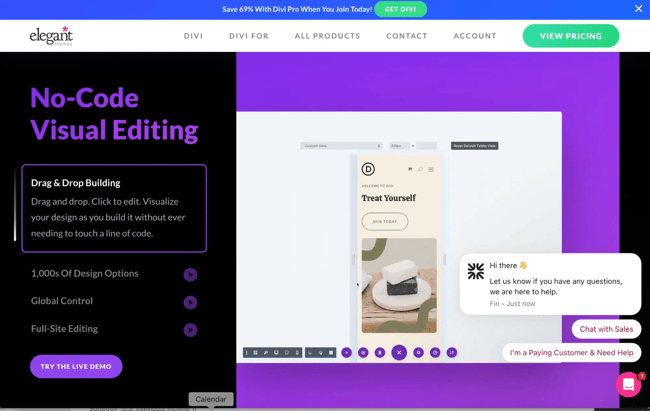
Task: Open the hamburger menu in the mobile preview
Action: point(431,169)
